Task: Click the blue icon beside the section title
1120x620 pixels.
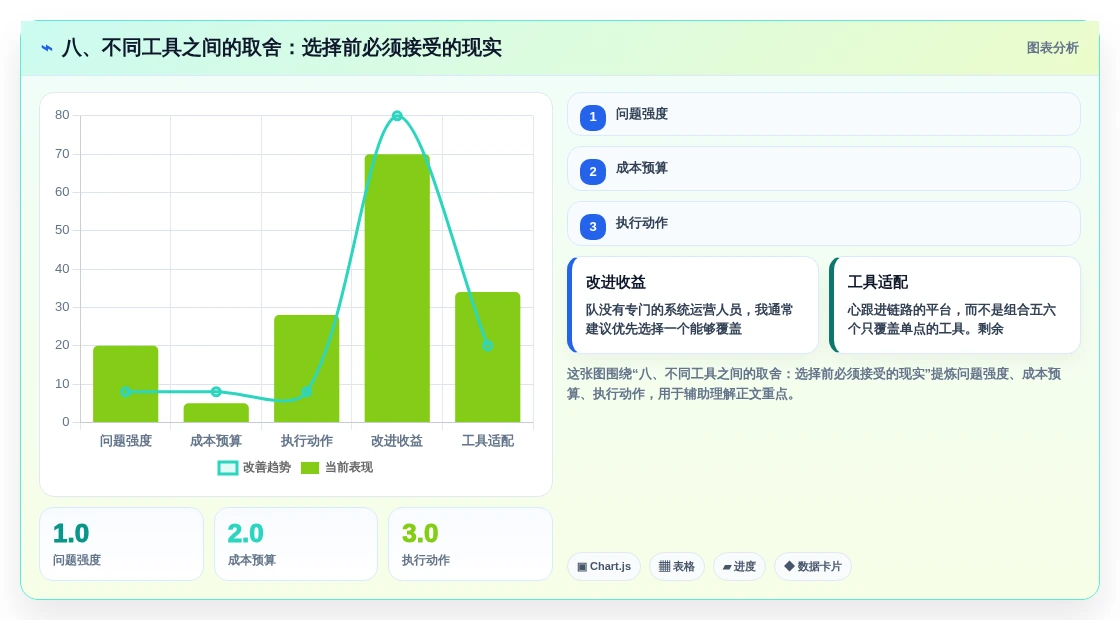Action: coord(47,48)
